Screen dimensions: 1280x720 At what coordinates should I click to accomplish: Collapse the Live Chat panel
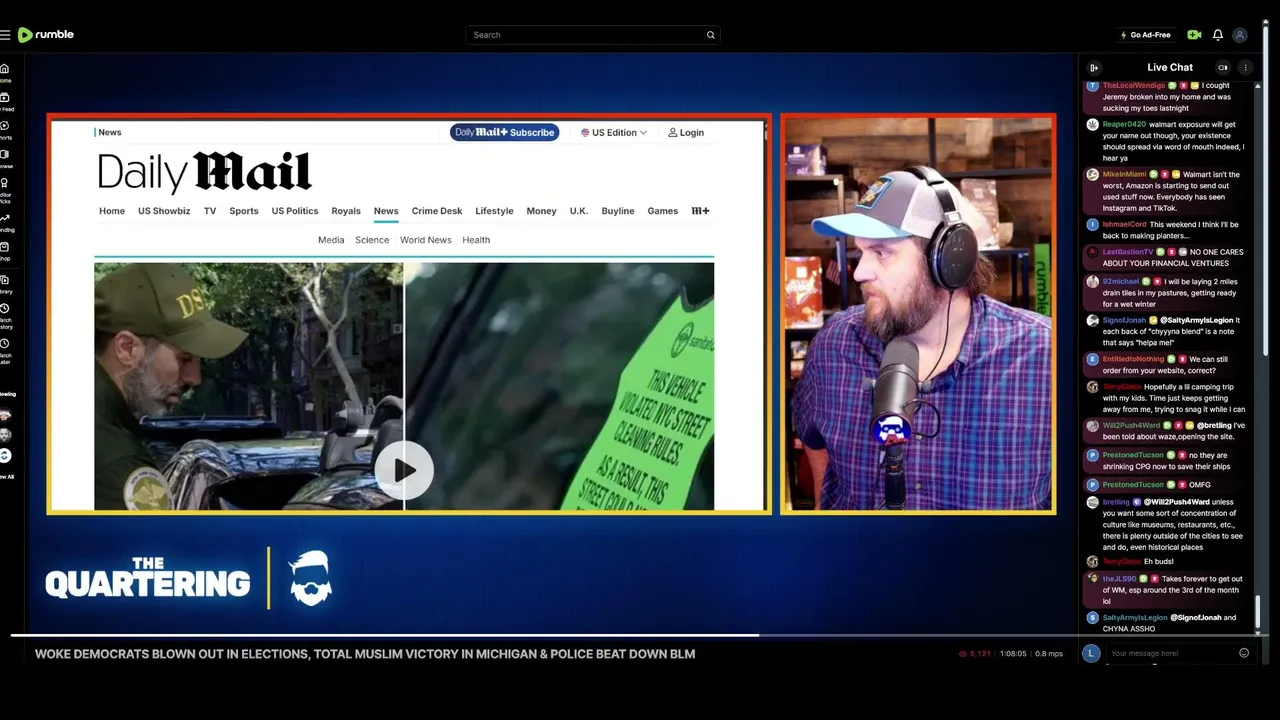tap(1094, 68)
